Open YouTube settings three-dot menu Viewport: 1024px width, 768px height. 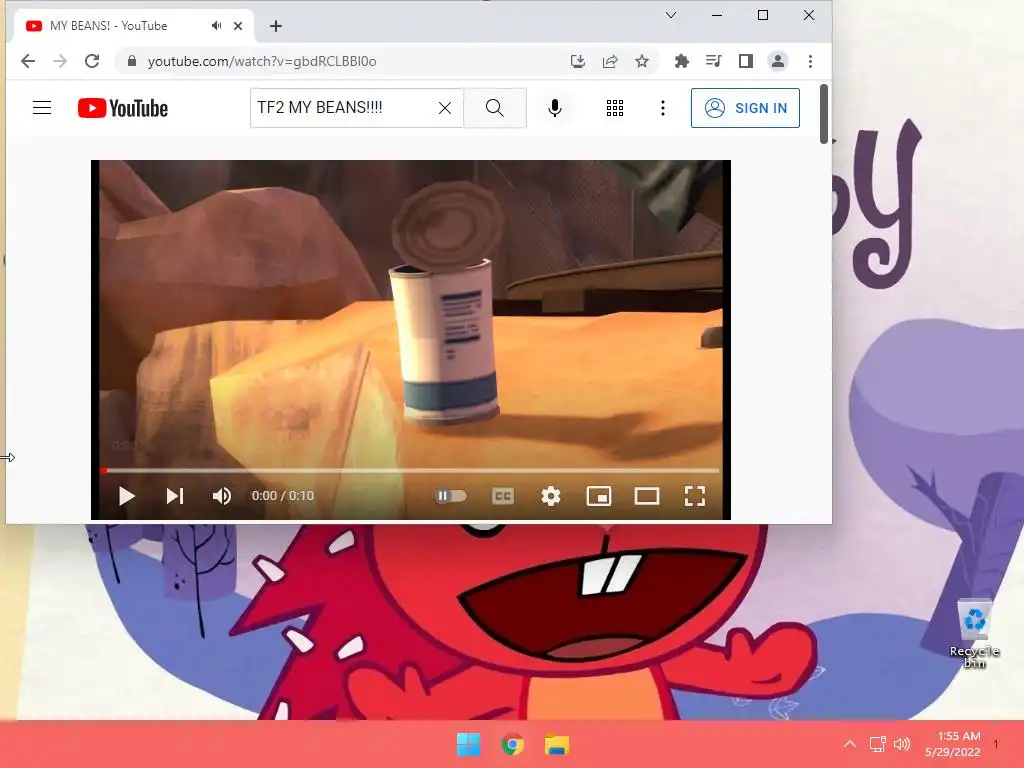[x=663, y=108]
